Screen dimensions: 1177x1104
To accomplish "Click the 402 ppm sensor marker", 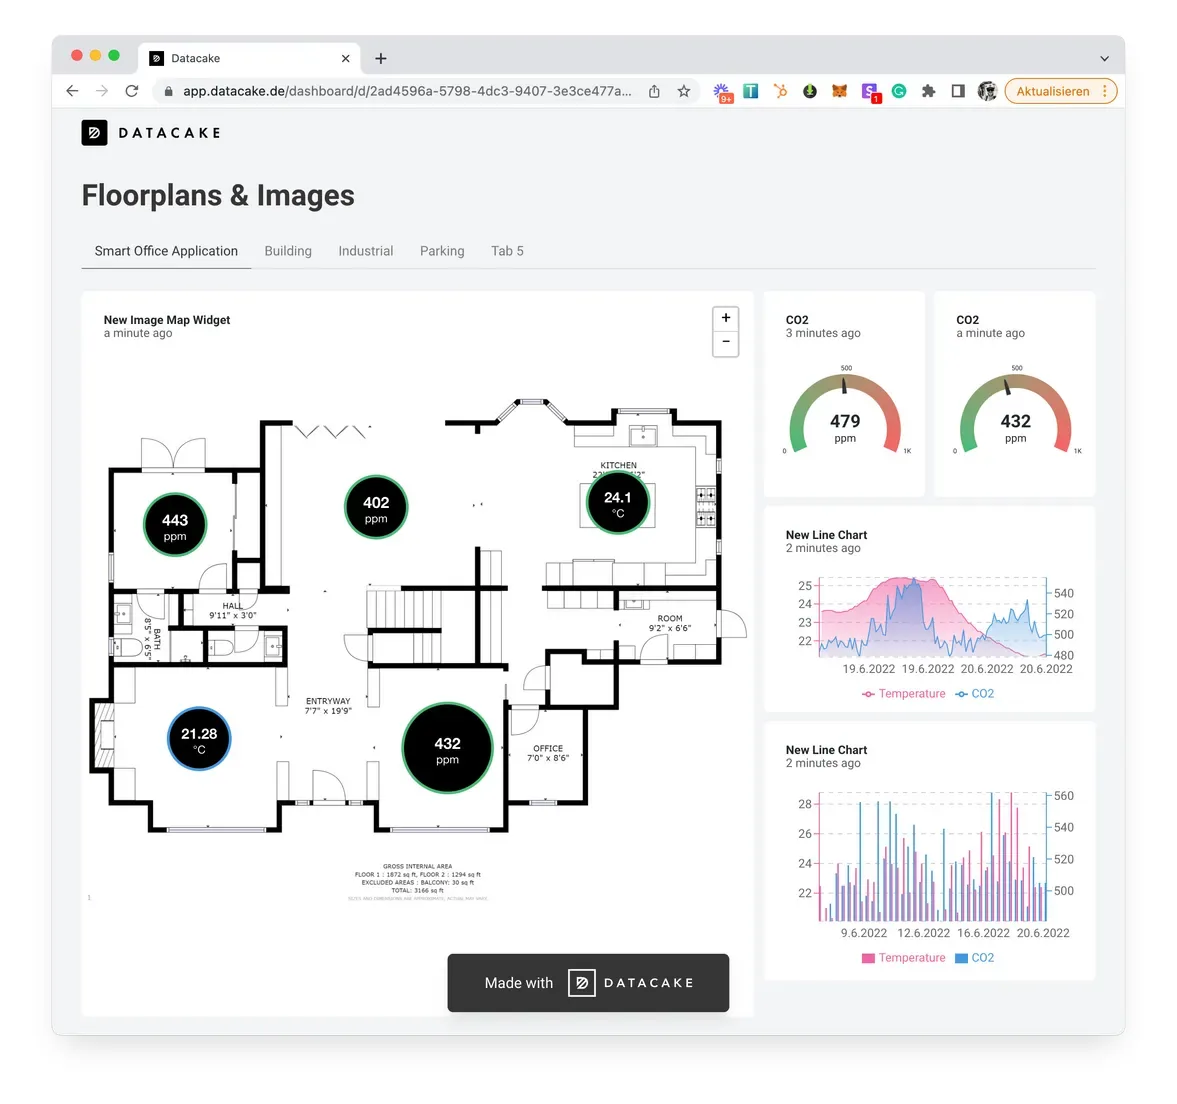I will tap(376, 507).
